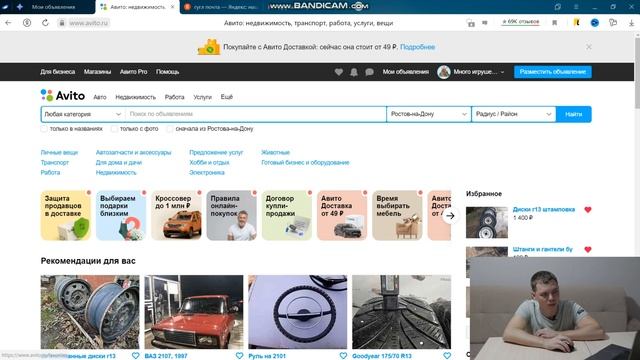Open Услуги menu item

(202, 97)
